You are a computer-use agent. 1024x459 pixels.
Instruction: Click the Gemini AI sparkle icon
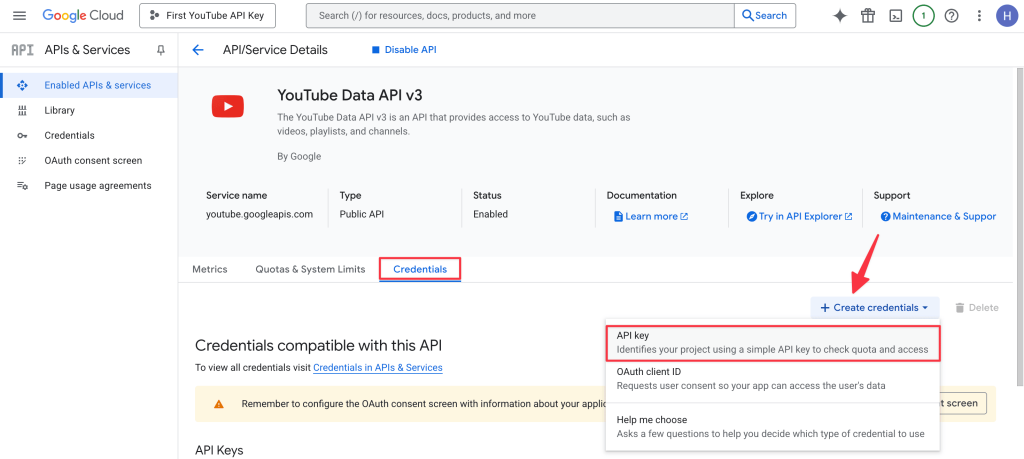click(840, 16)
